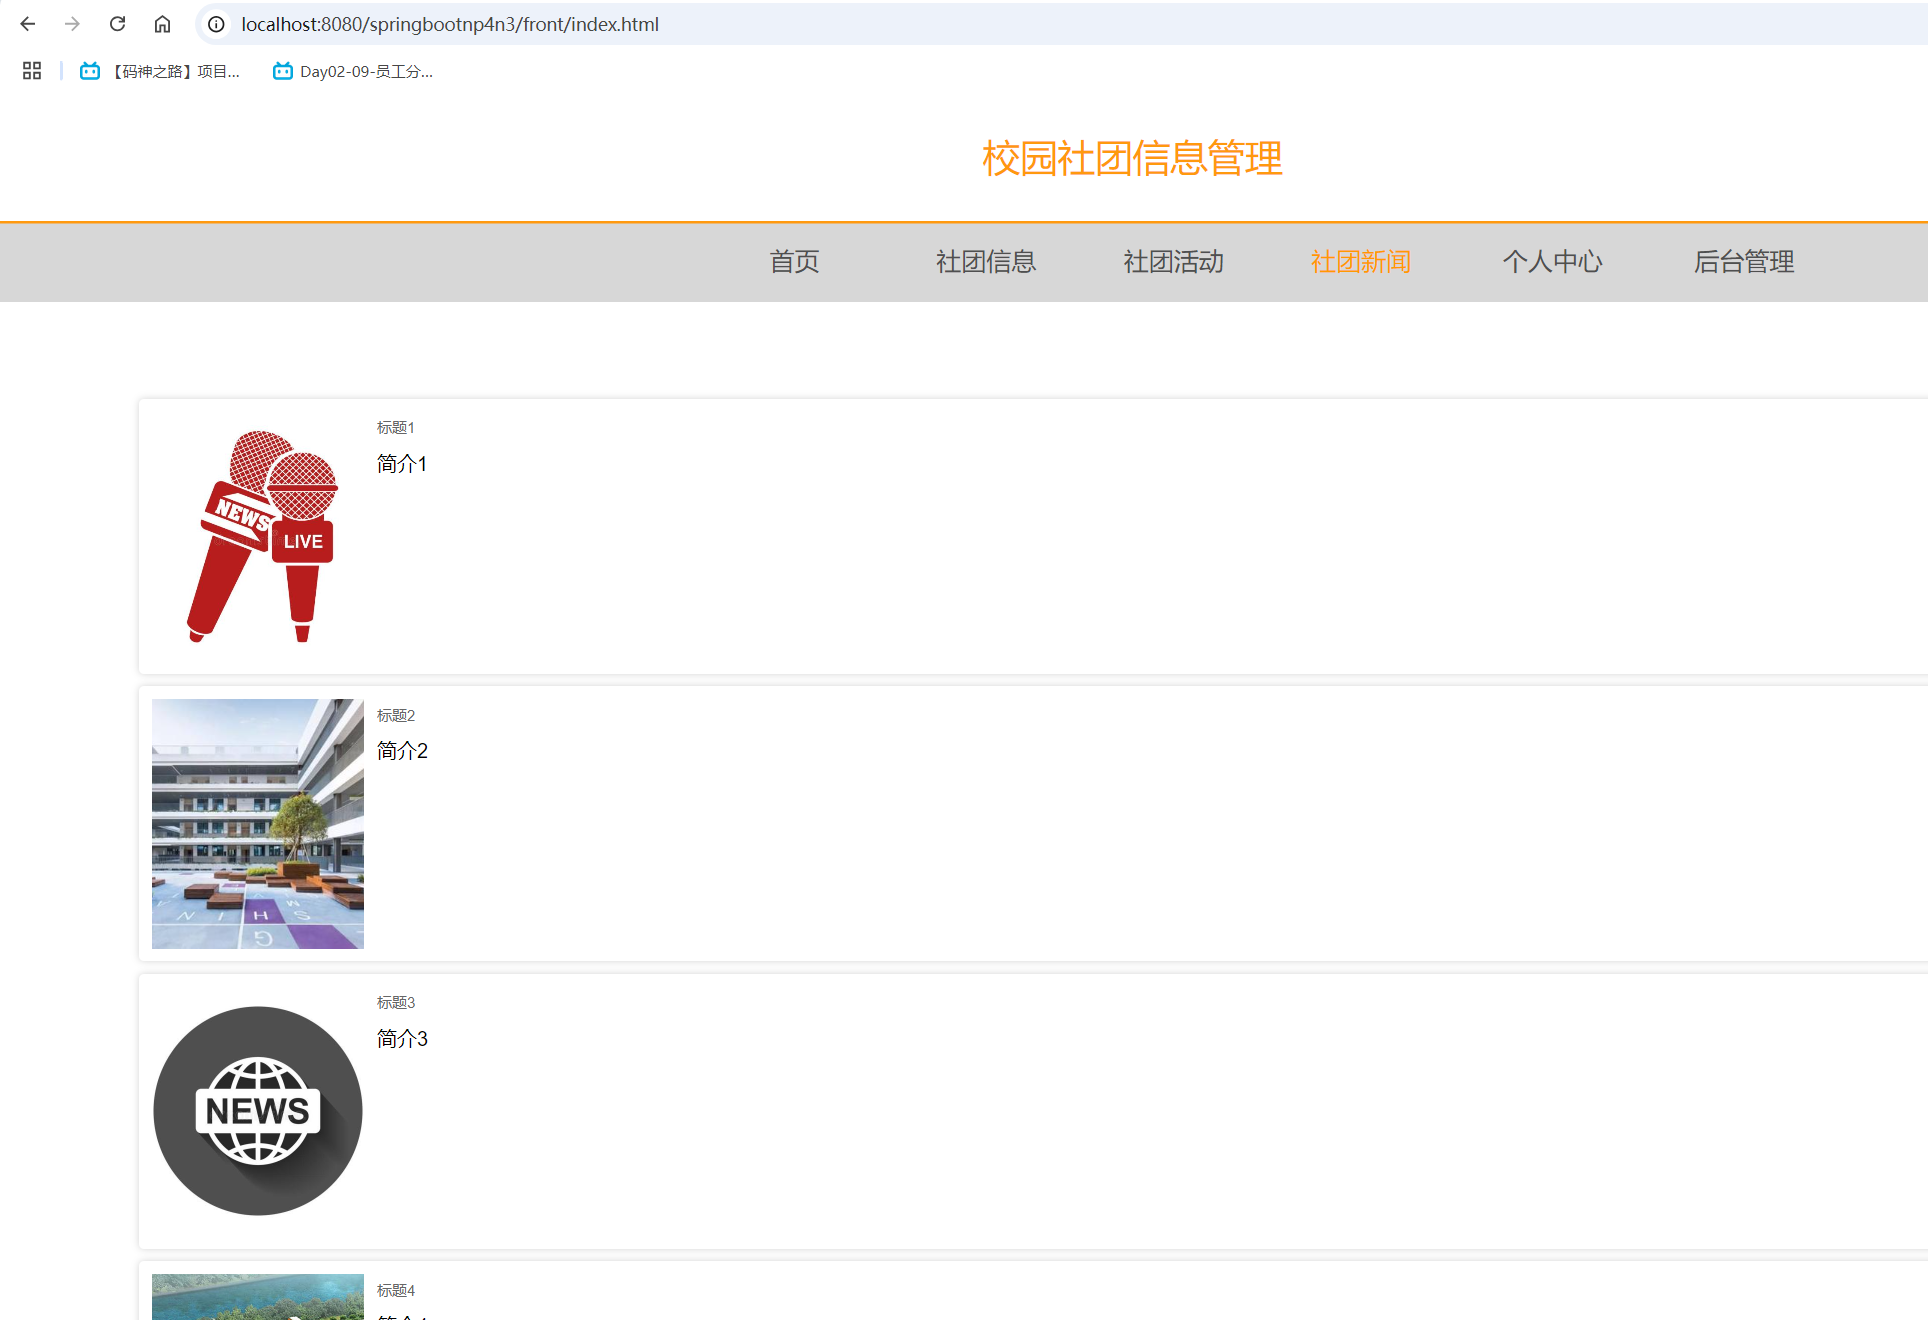Image resolution: width=1928 pixels, height=1320 pixels.
Task: Open the apps grid in bookmarks bar
Action: pos(32,71)
